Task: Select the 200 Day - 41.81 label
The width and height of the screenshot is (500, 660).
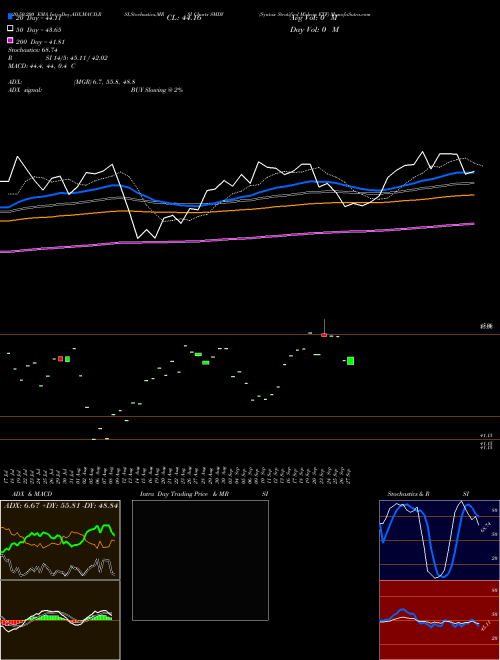Action: point(40,42)
